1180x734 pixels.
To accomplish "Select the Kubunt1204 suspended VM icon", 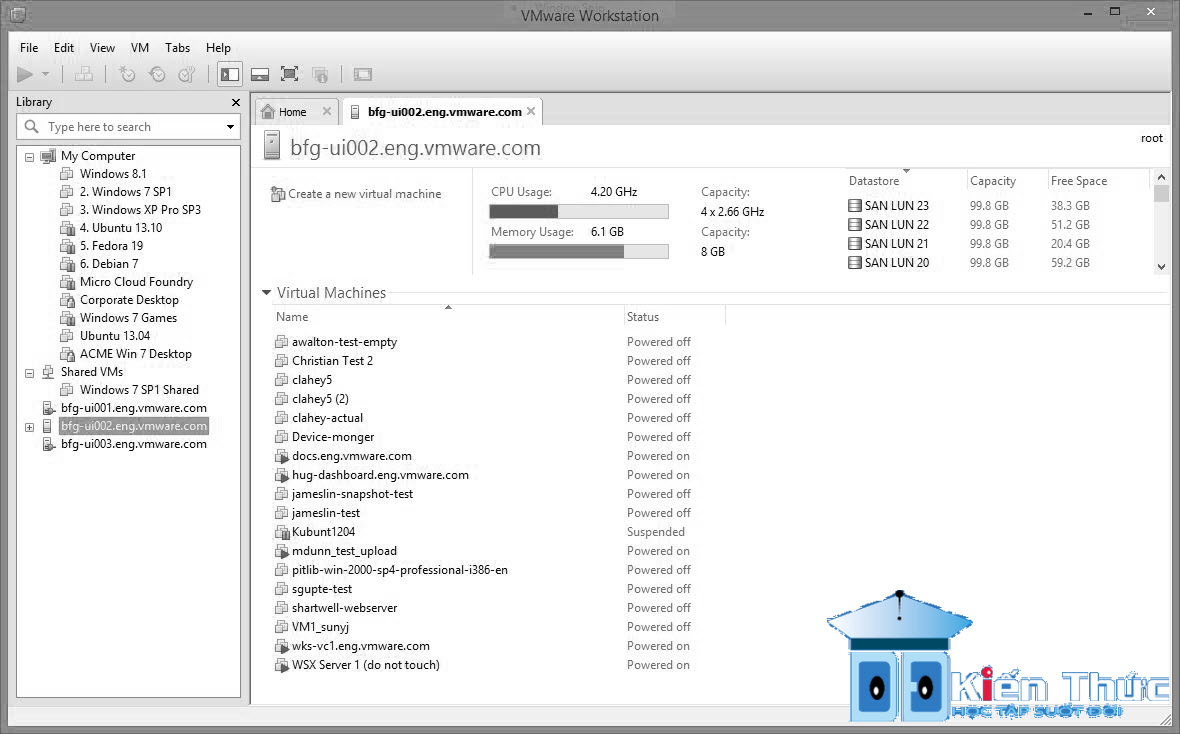I will [x=281, y=532].
